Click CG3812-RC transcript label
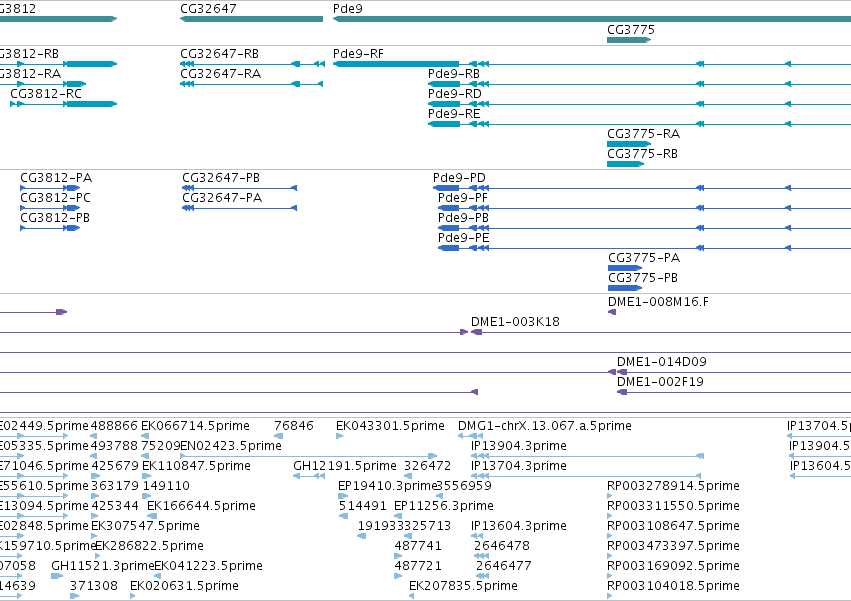The image size is (851, 601). coord(46,94)
